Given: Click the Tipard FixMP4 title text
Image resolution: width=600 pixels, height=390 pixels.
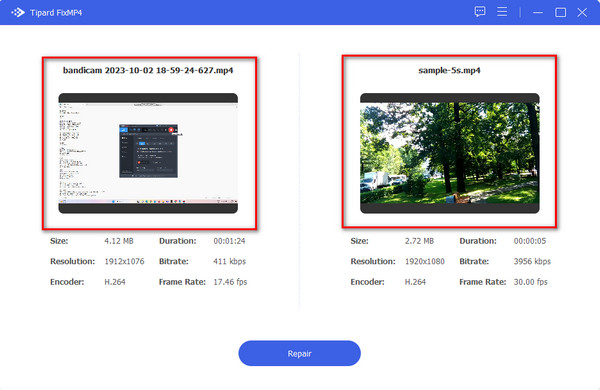Looking at the screenshot, I should [56, 13].
